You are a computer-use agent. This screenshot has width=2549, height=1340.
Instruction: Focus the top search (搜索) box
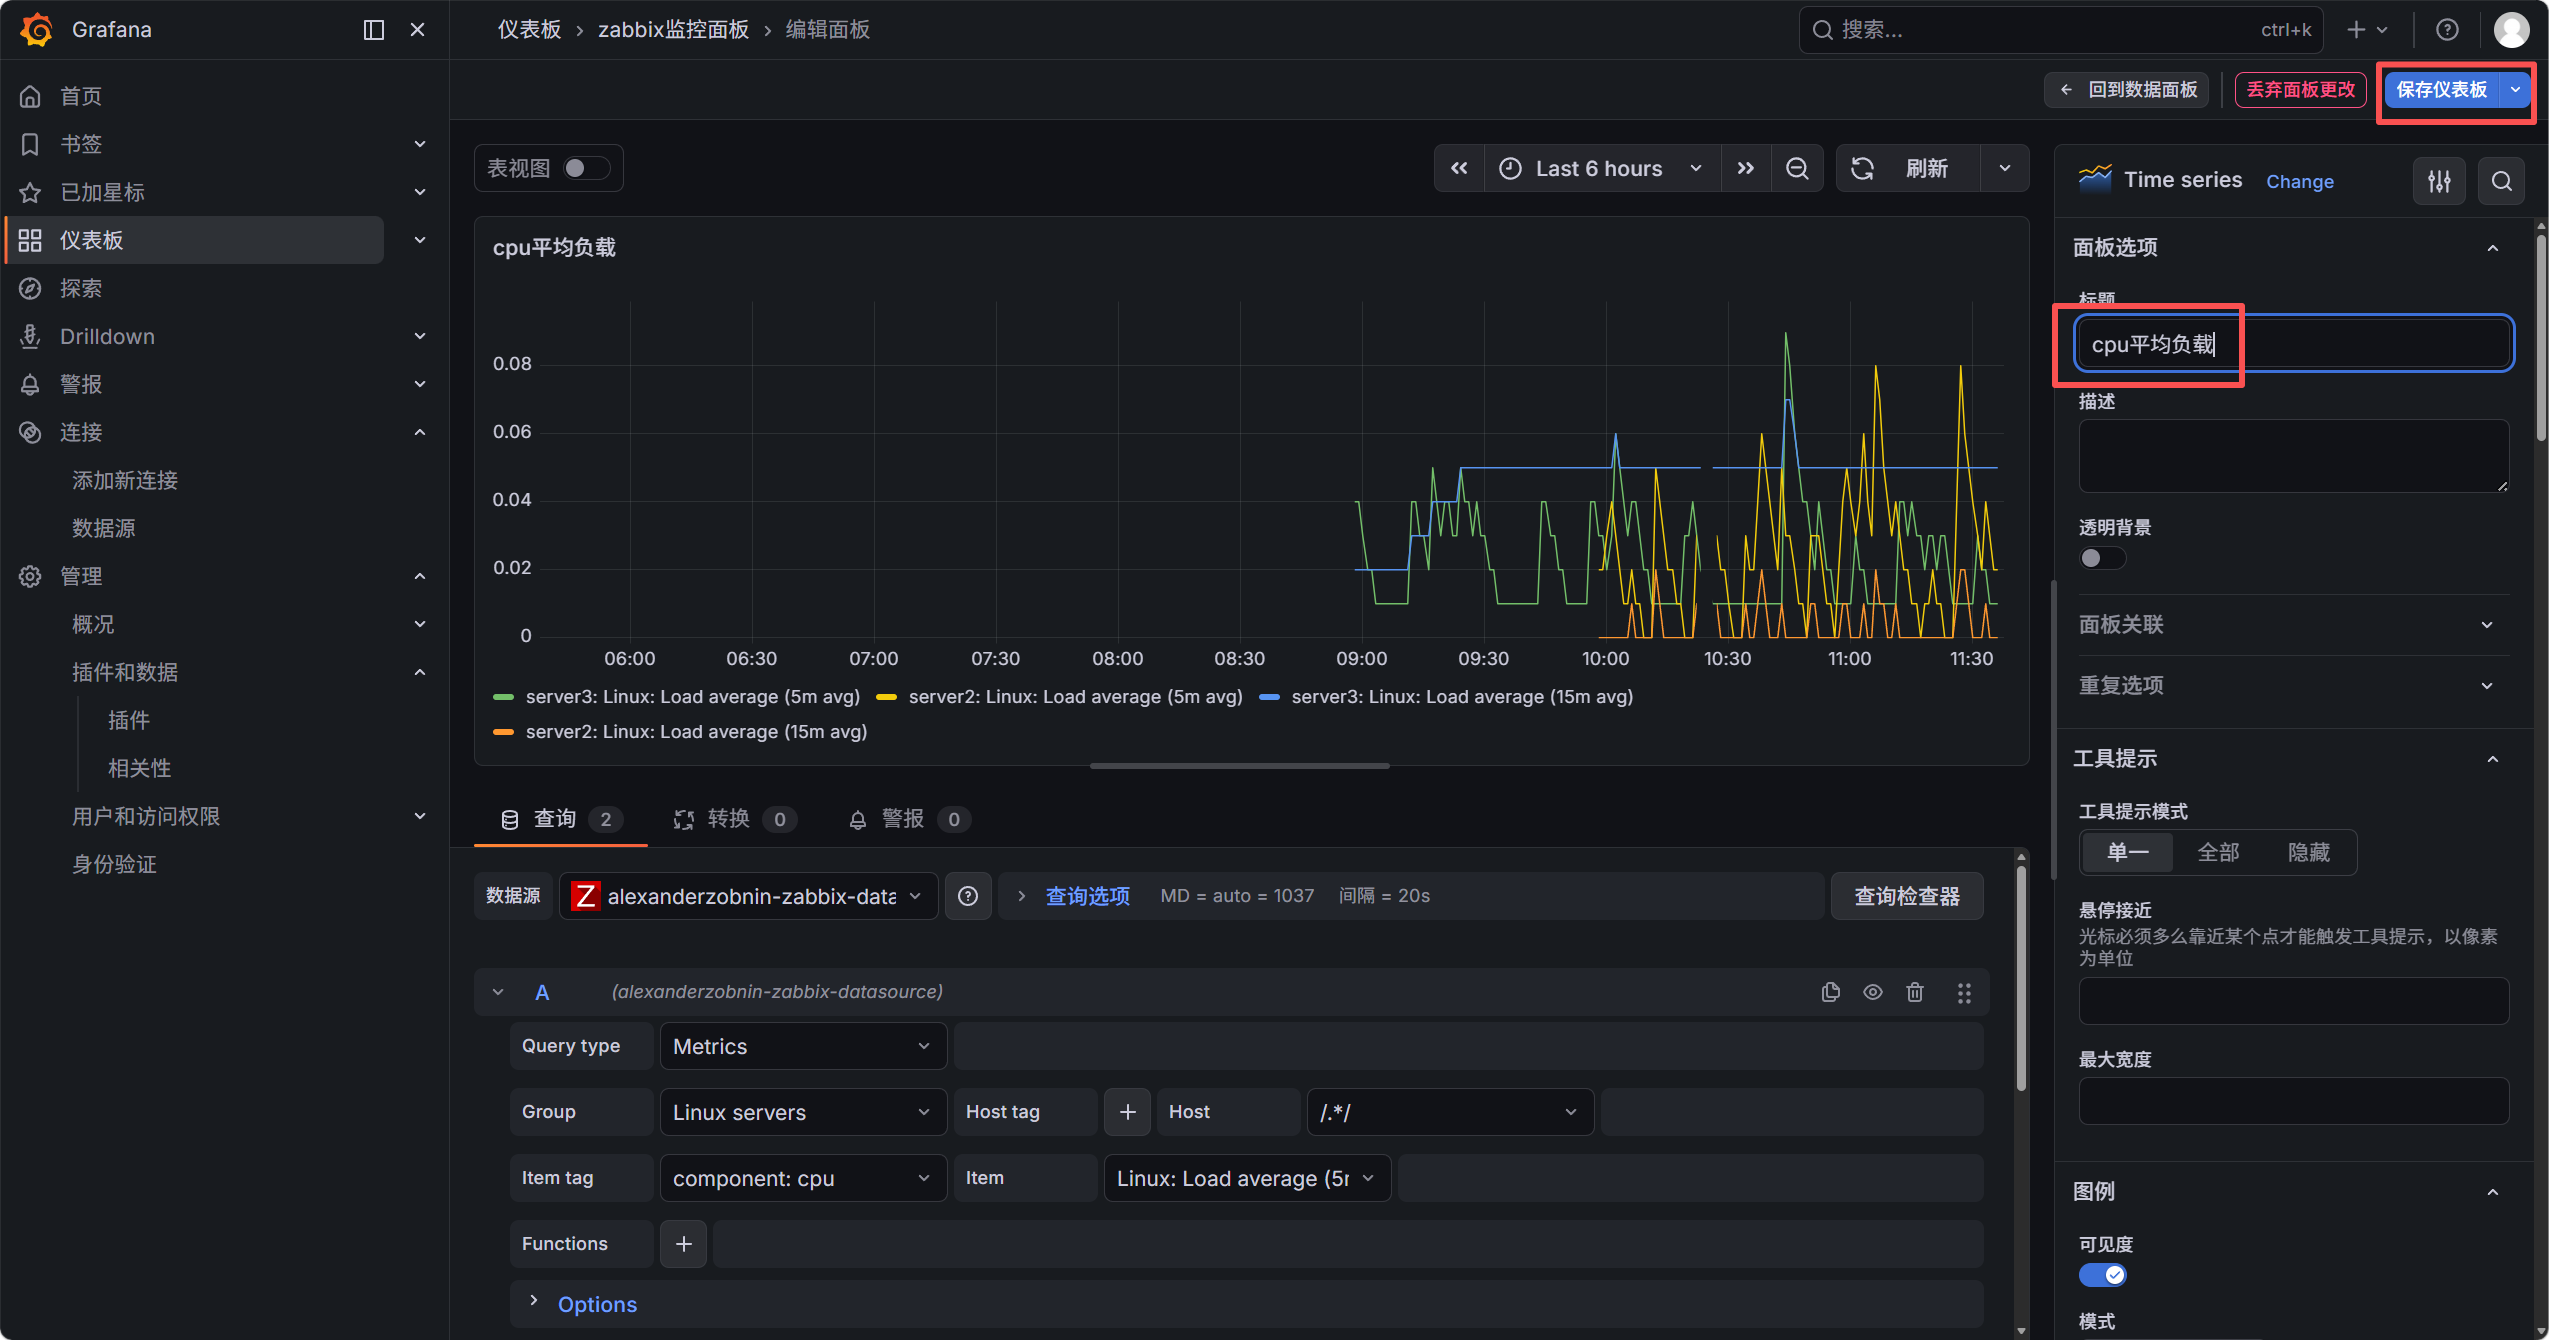point(2061,30)
